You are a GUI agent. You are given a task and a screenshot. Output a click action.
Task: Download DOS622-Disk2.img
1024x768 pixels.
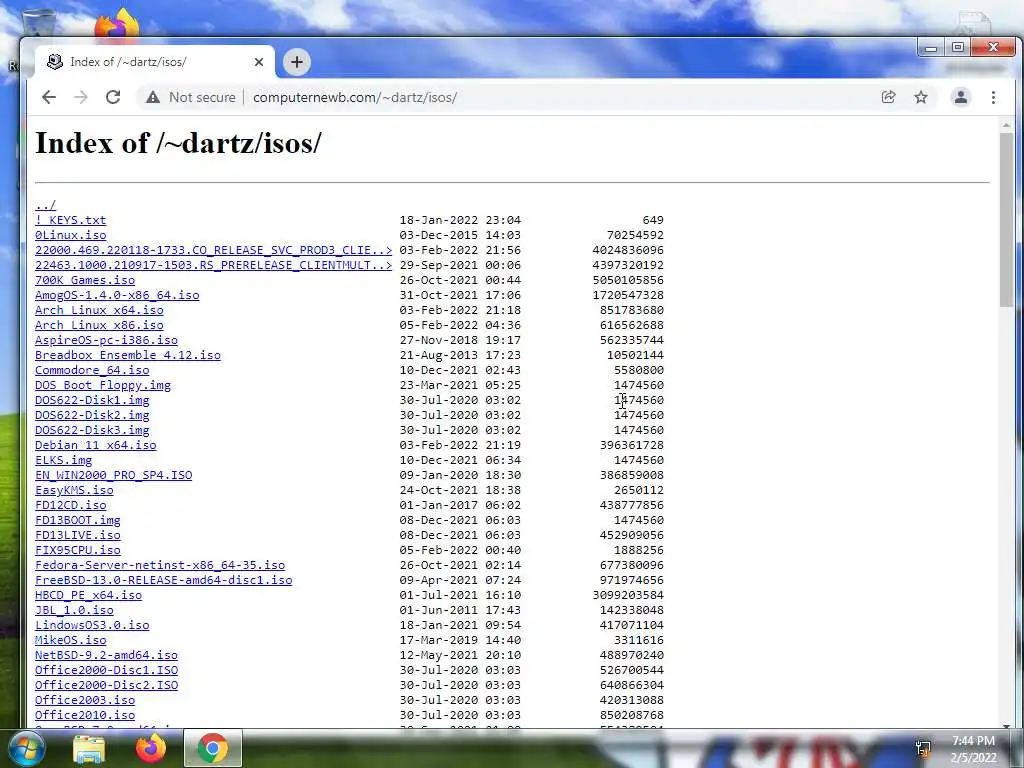(x=92, y=415)
